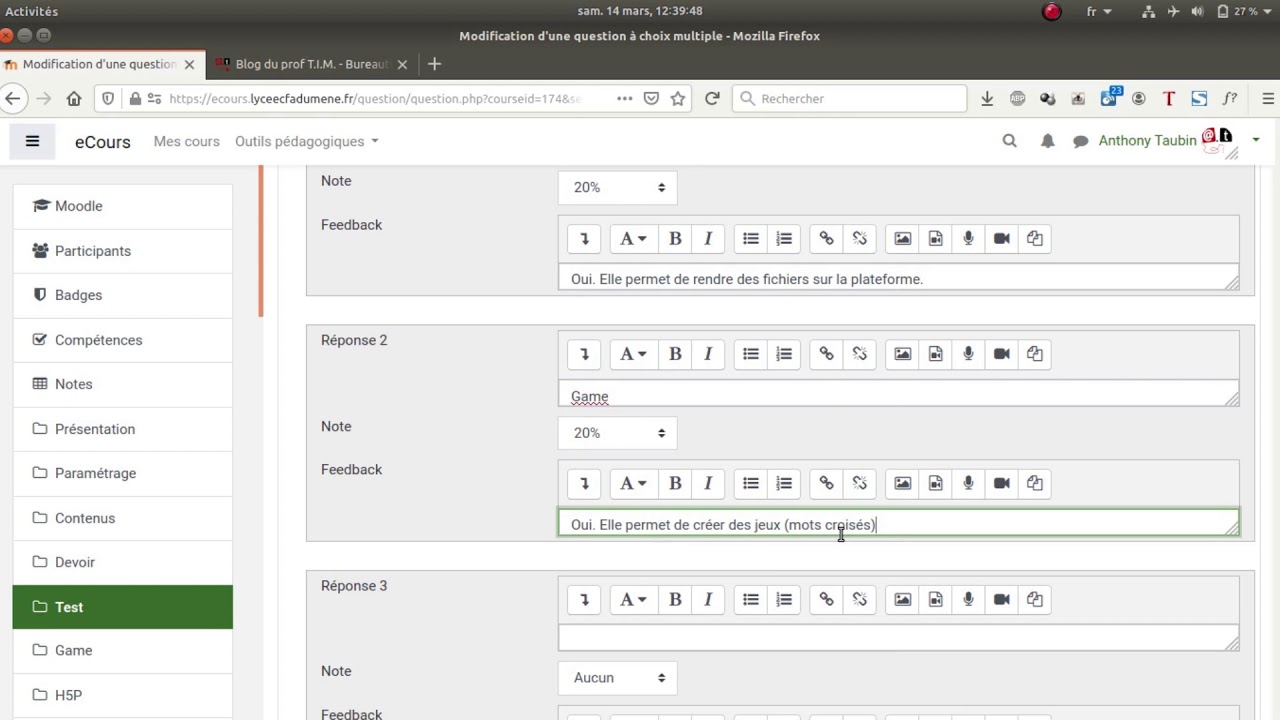Open the first Note 20% dropdown
This screenshot has height=720, width=1280.
point(617,188)
